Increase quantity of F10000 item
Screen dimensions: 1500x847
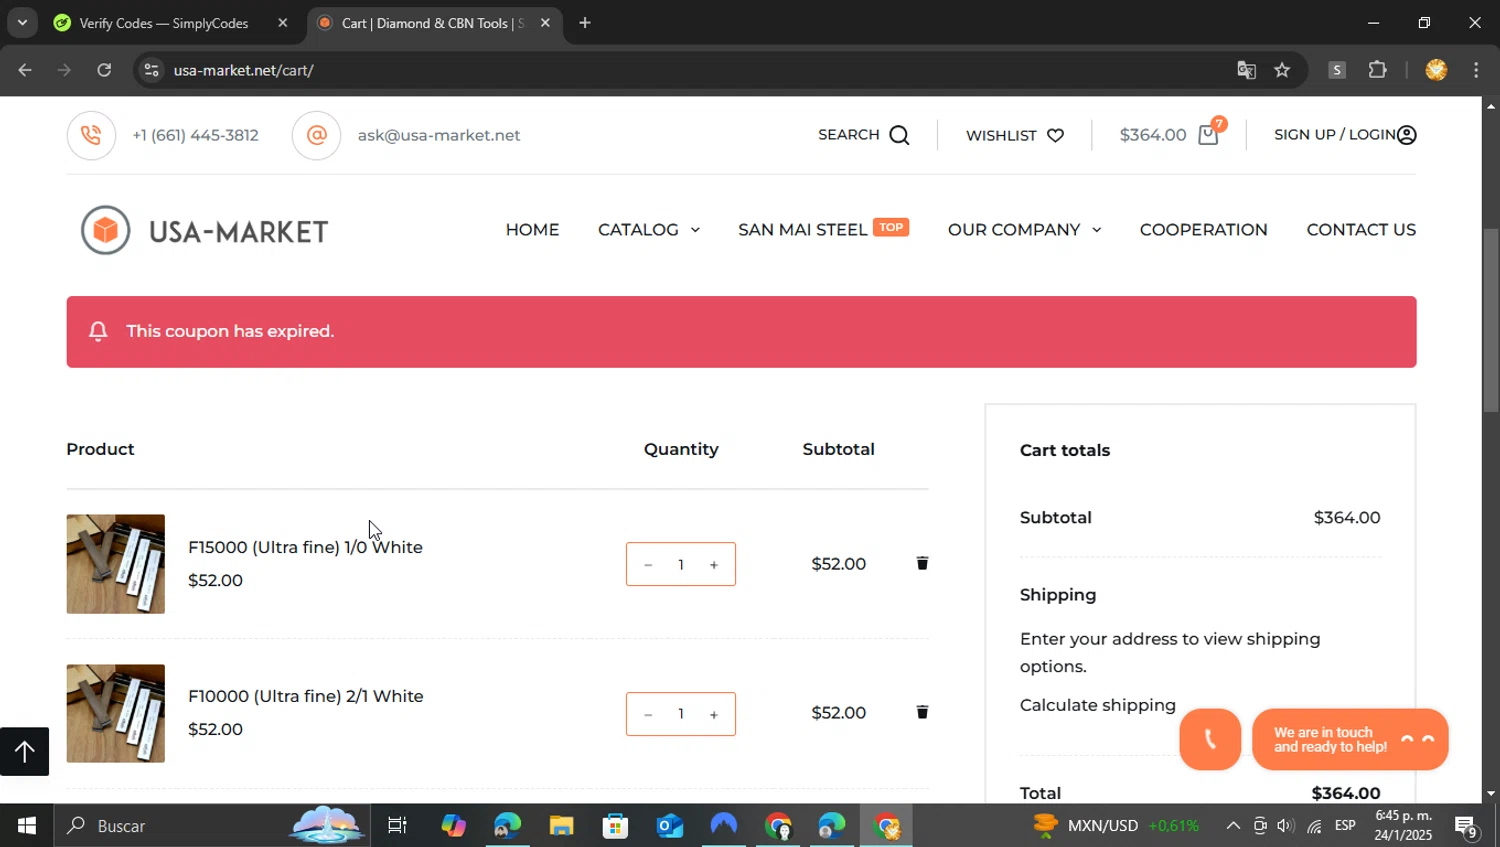click(714, 714)
